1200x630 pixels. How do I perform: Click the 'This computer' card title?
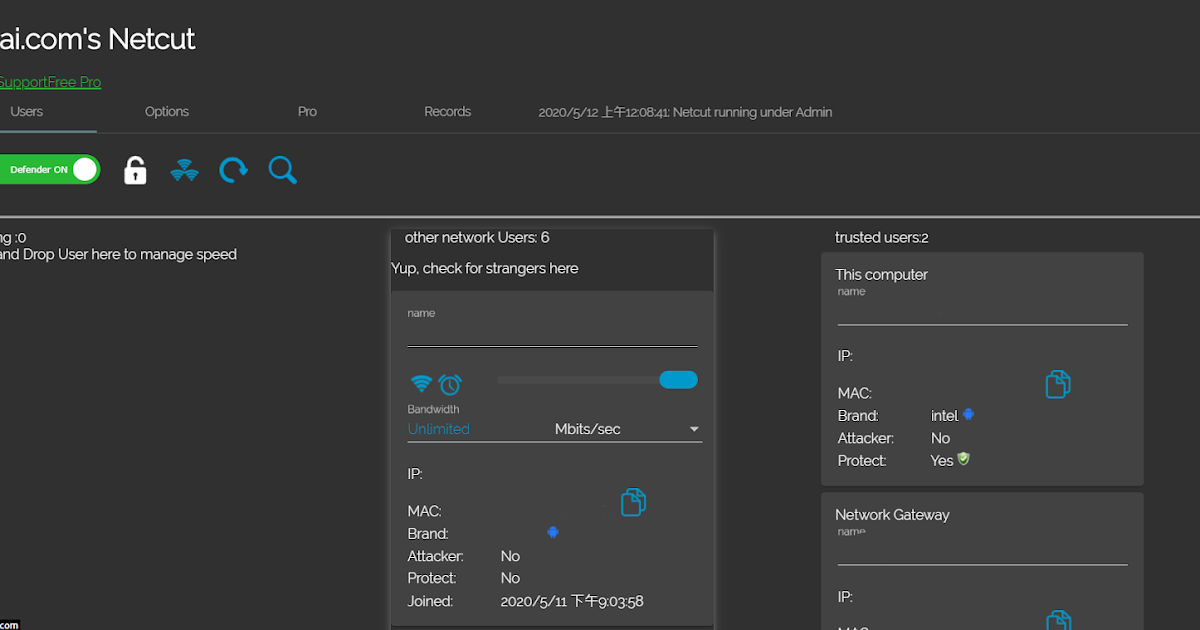(882, 275)
